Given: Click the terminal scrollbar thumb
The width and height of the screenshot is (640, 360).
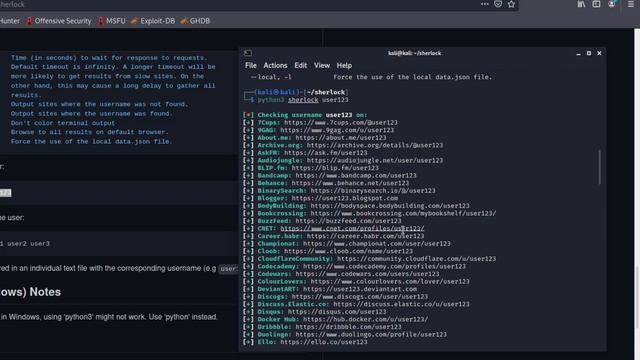Looking at the screenshot, I should (x=599, y=167).
